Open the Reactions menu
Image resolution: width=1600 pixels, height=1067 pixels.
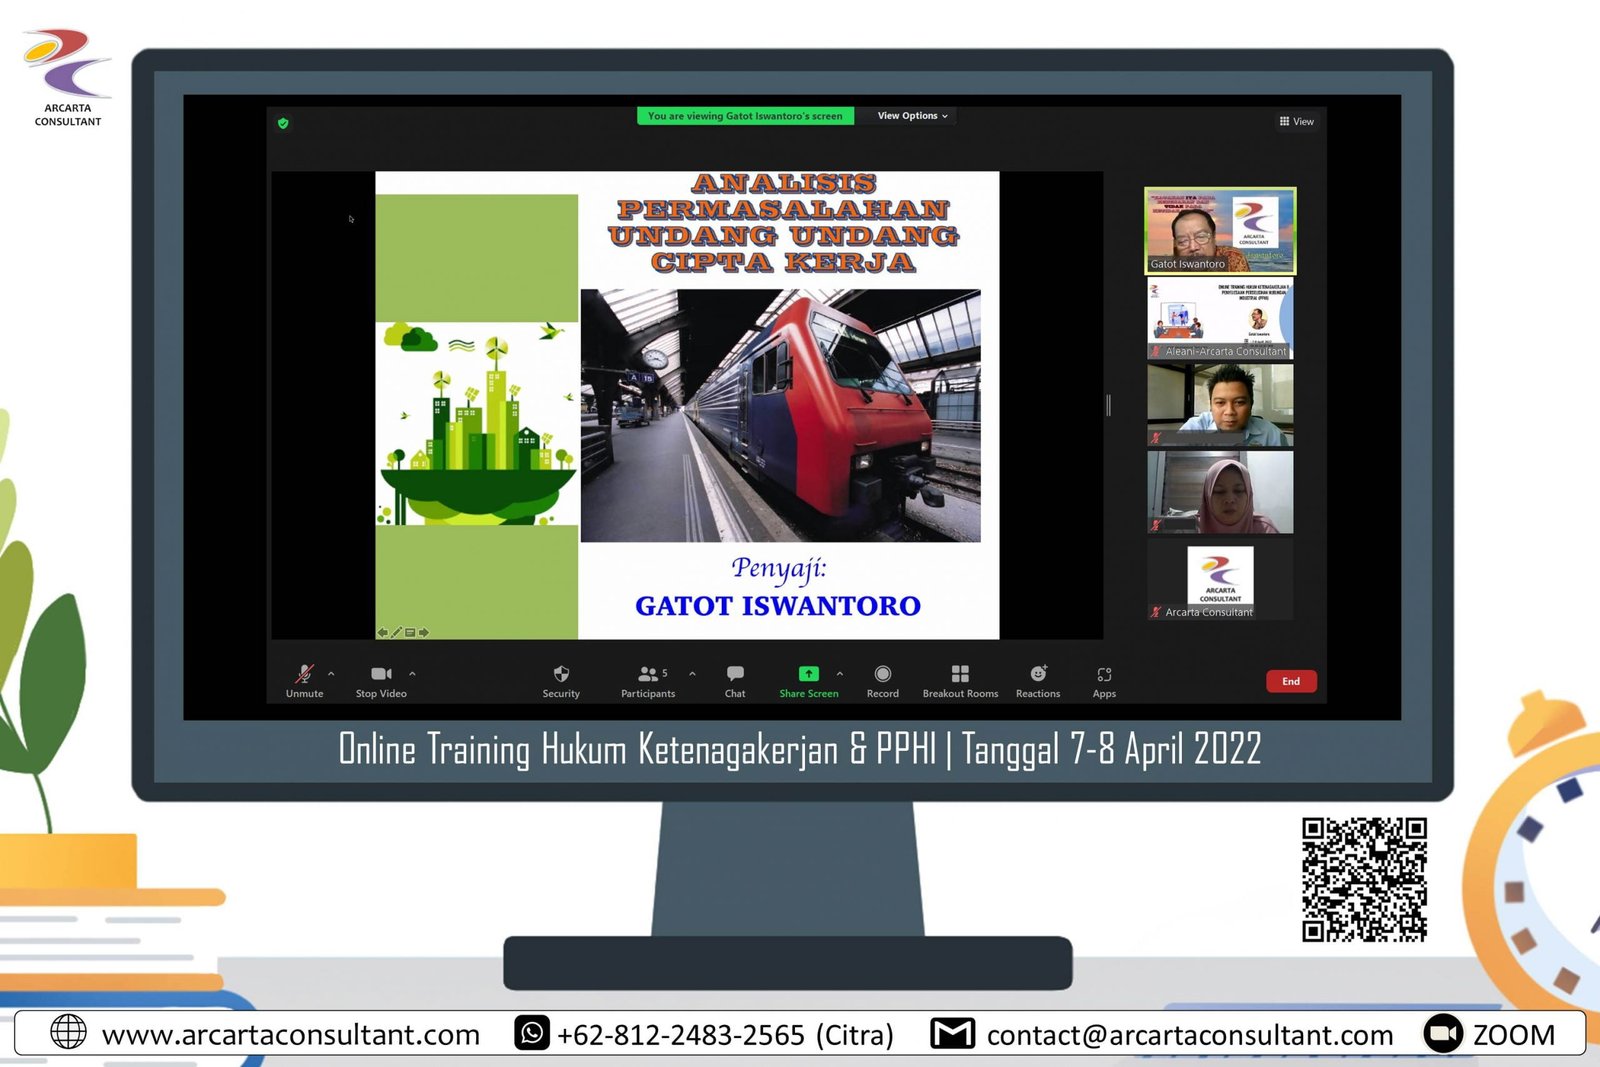tap(1038, 674)
